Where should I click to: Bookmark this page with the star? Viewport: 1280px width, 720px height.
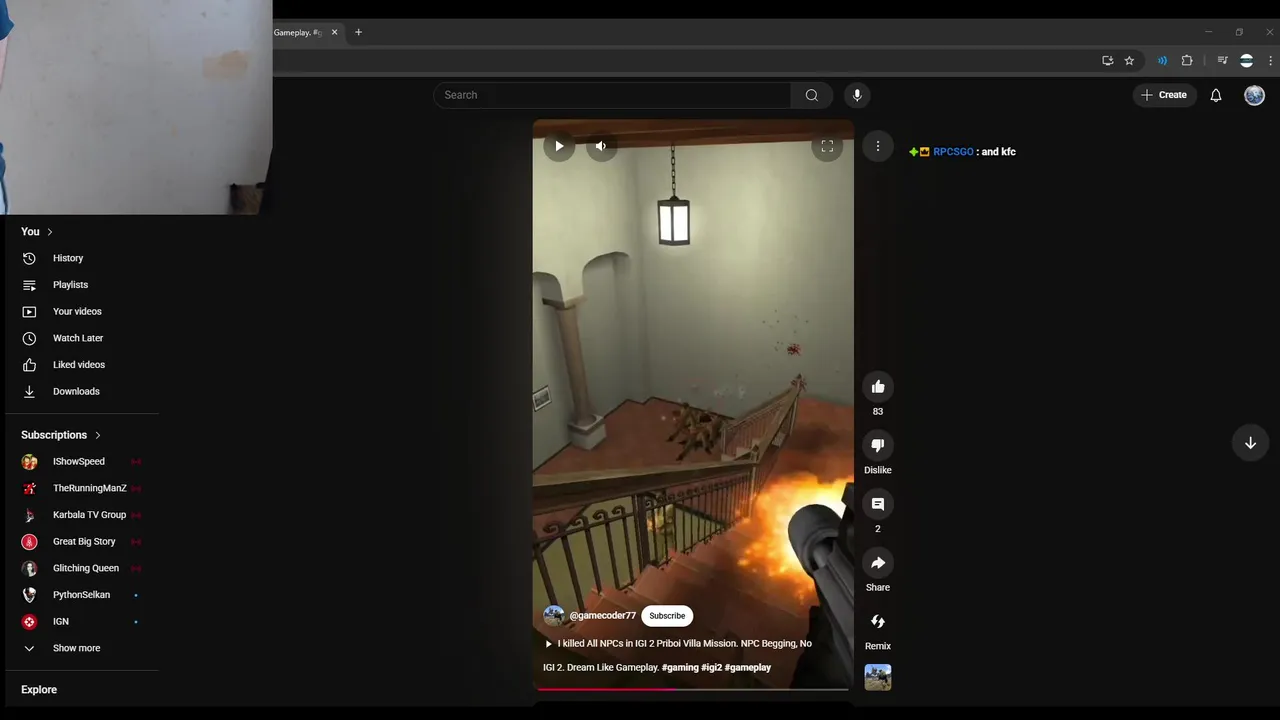coord(1129,61)
